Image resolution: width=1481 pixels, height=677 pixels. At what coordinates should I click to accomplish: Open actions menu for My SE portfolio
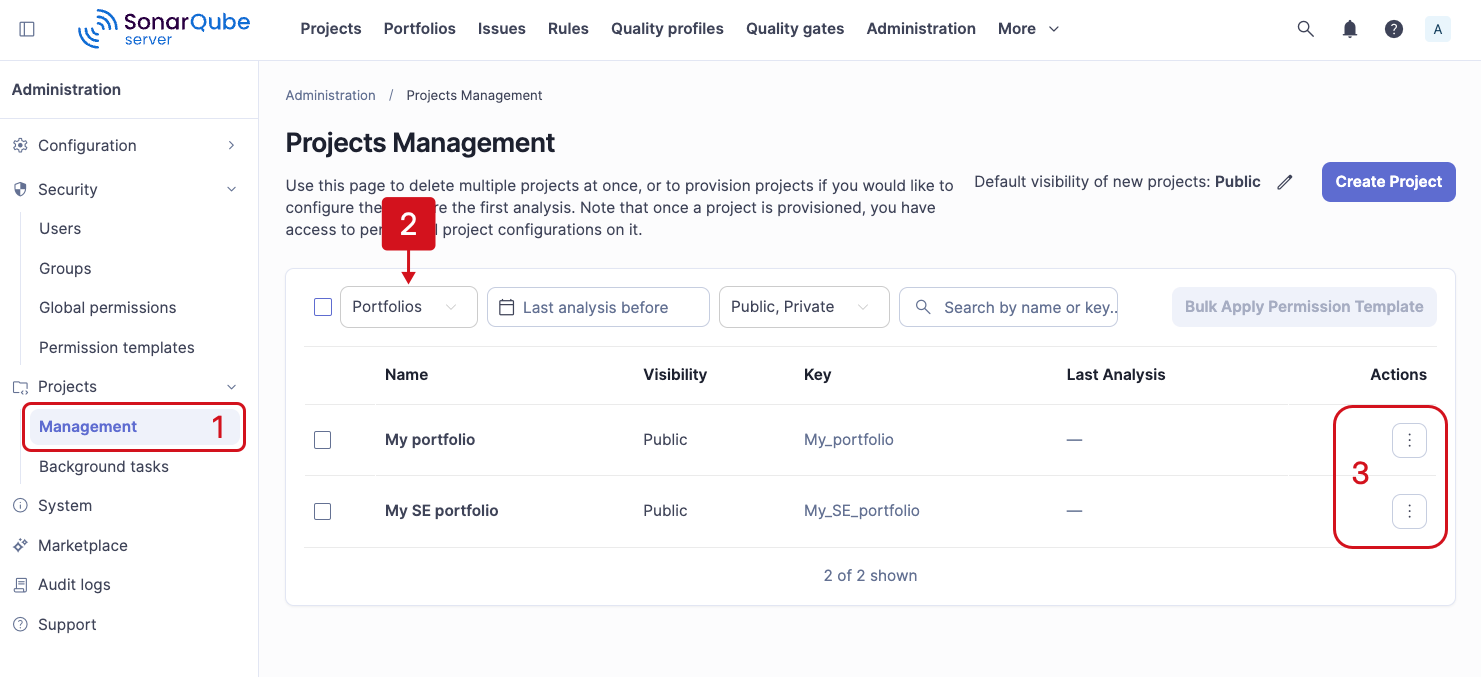click(1409, 511)
